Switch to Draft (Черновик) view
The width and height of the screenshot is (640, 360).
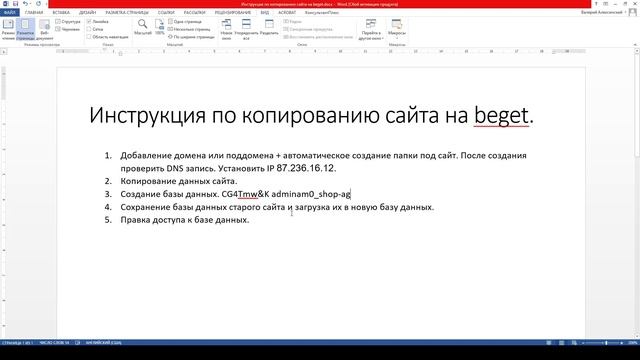coord(68,29)
